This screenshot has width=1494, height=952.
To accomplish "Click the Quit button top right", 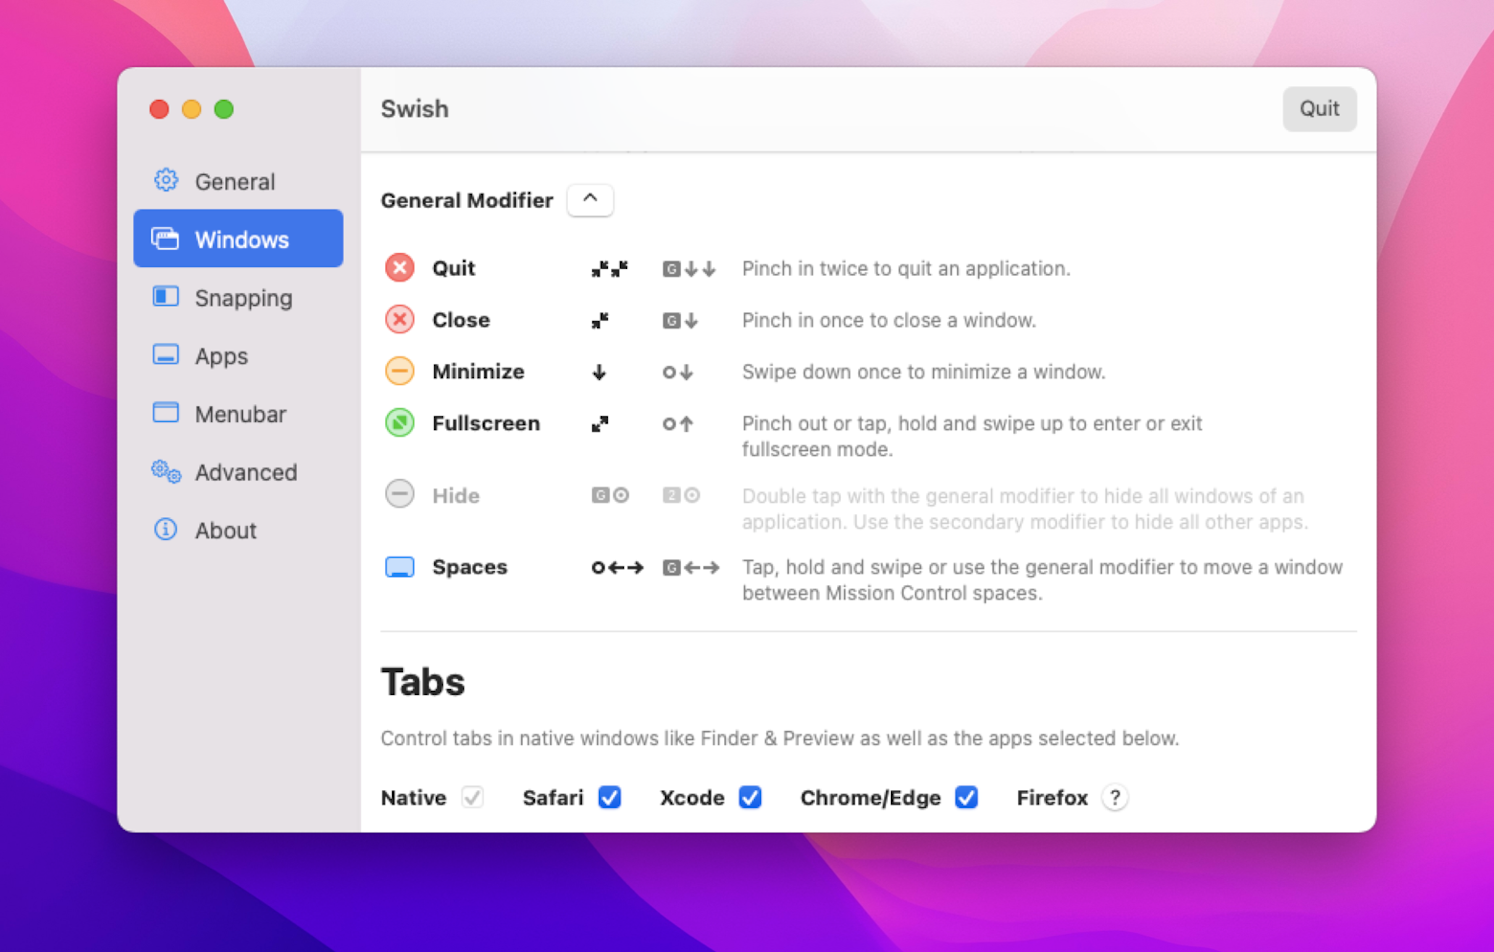I will coord(1319,109).
